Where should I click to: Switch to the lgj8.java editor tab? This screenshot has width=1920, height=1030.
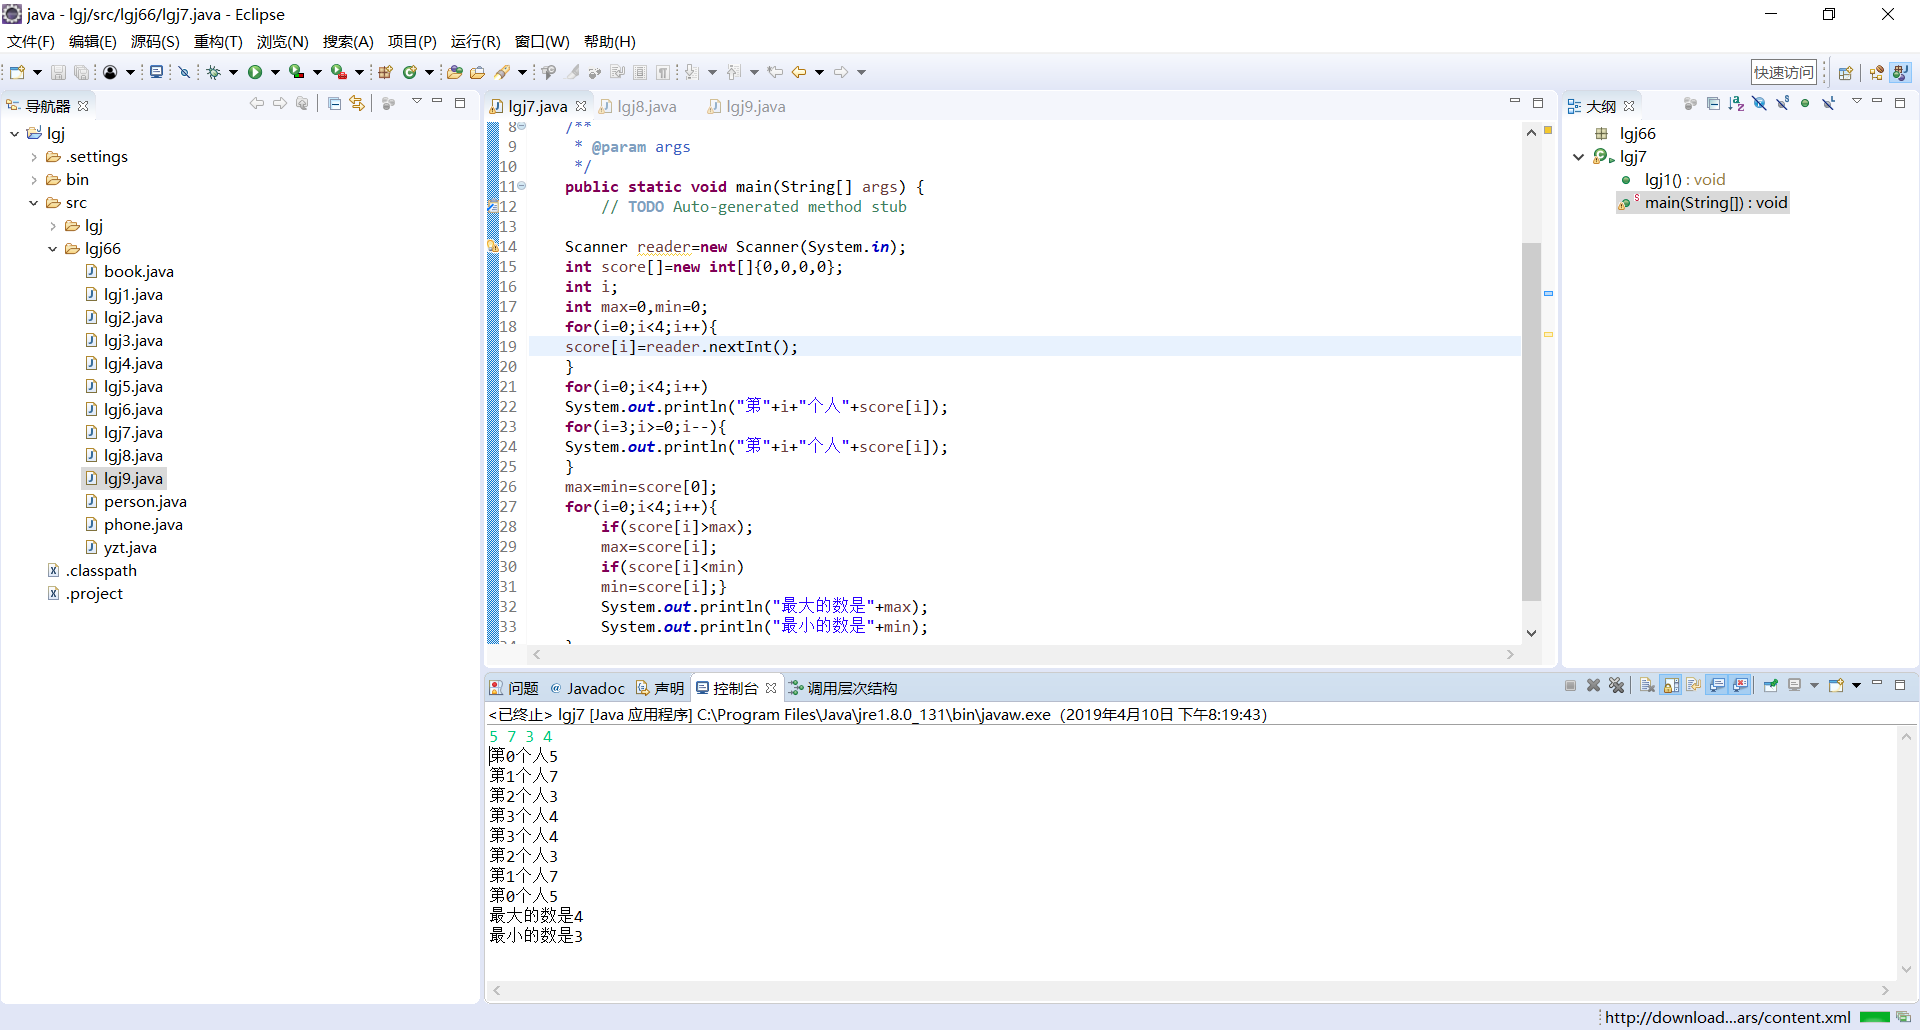click(646, 107)
